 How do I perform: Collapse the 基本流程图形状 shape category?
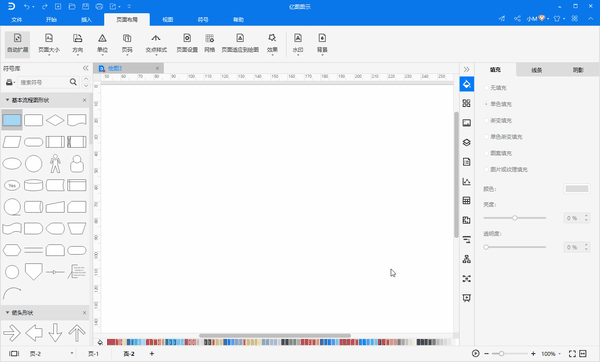click(x=7, y=100)
